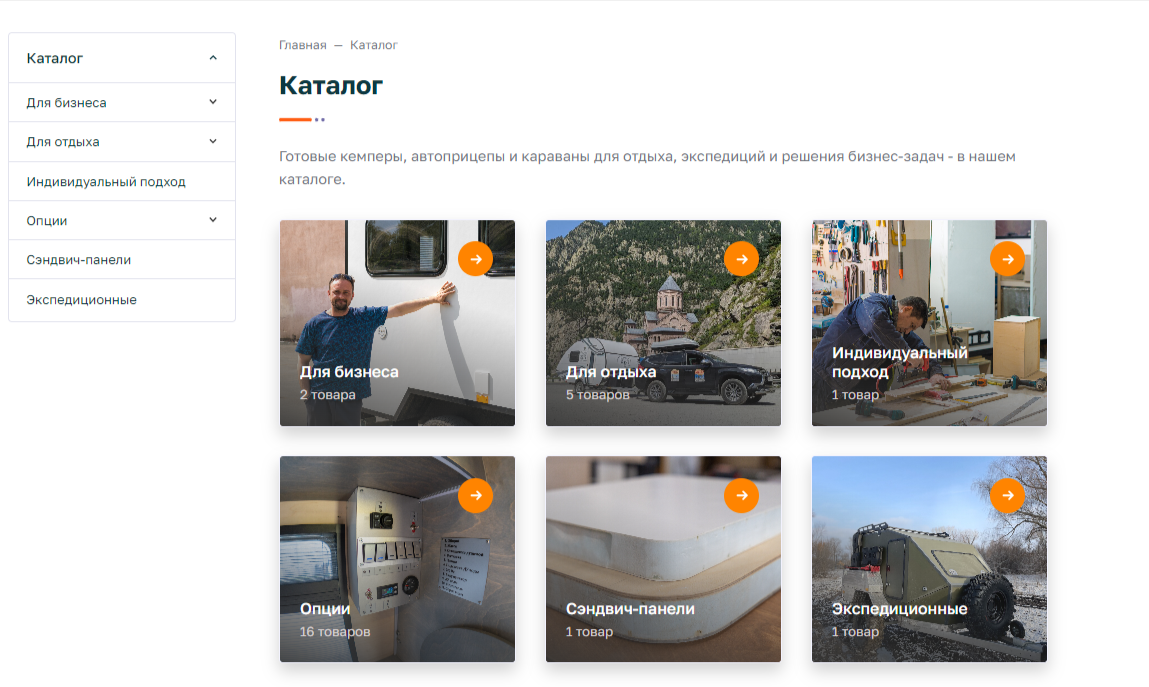Expand Для отдыха submenu chevron
The image size is (1149, 687).
213,141
